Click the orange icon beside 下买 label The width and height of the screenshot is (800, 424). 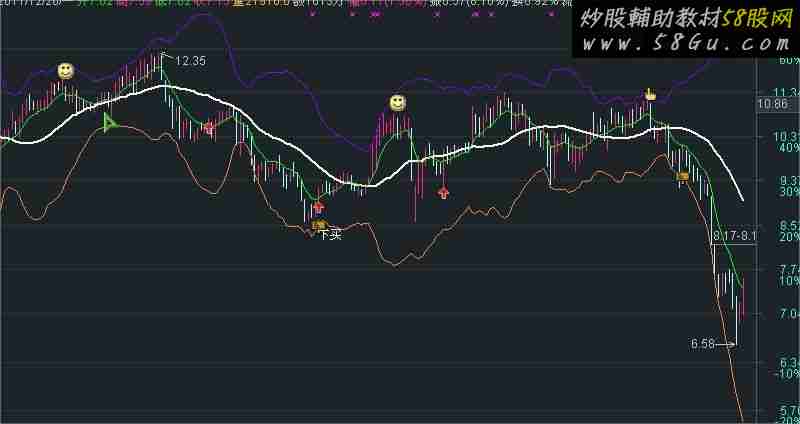click(x=318, y=226)
